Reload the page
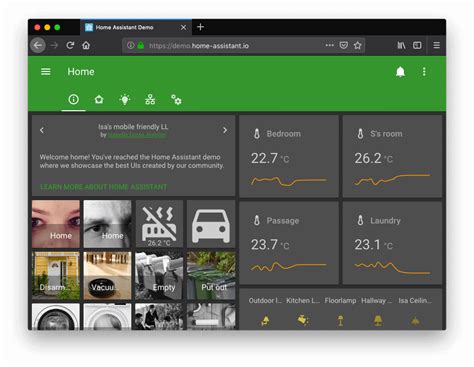474x367 pixels. [x=70, y=45]
